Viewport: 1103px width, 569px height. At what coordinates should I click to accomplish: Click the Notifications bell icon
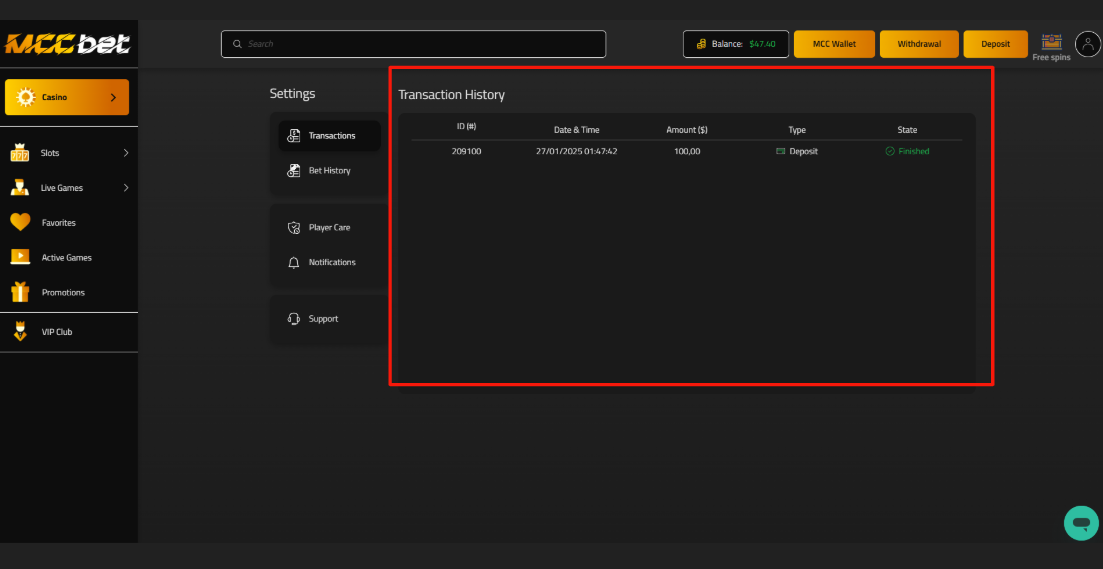294,263
